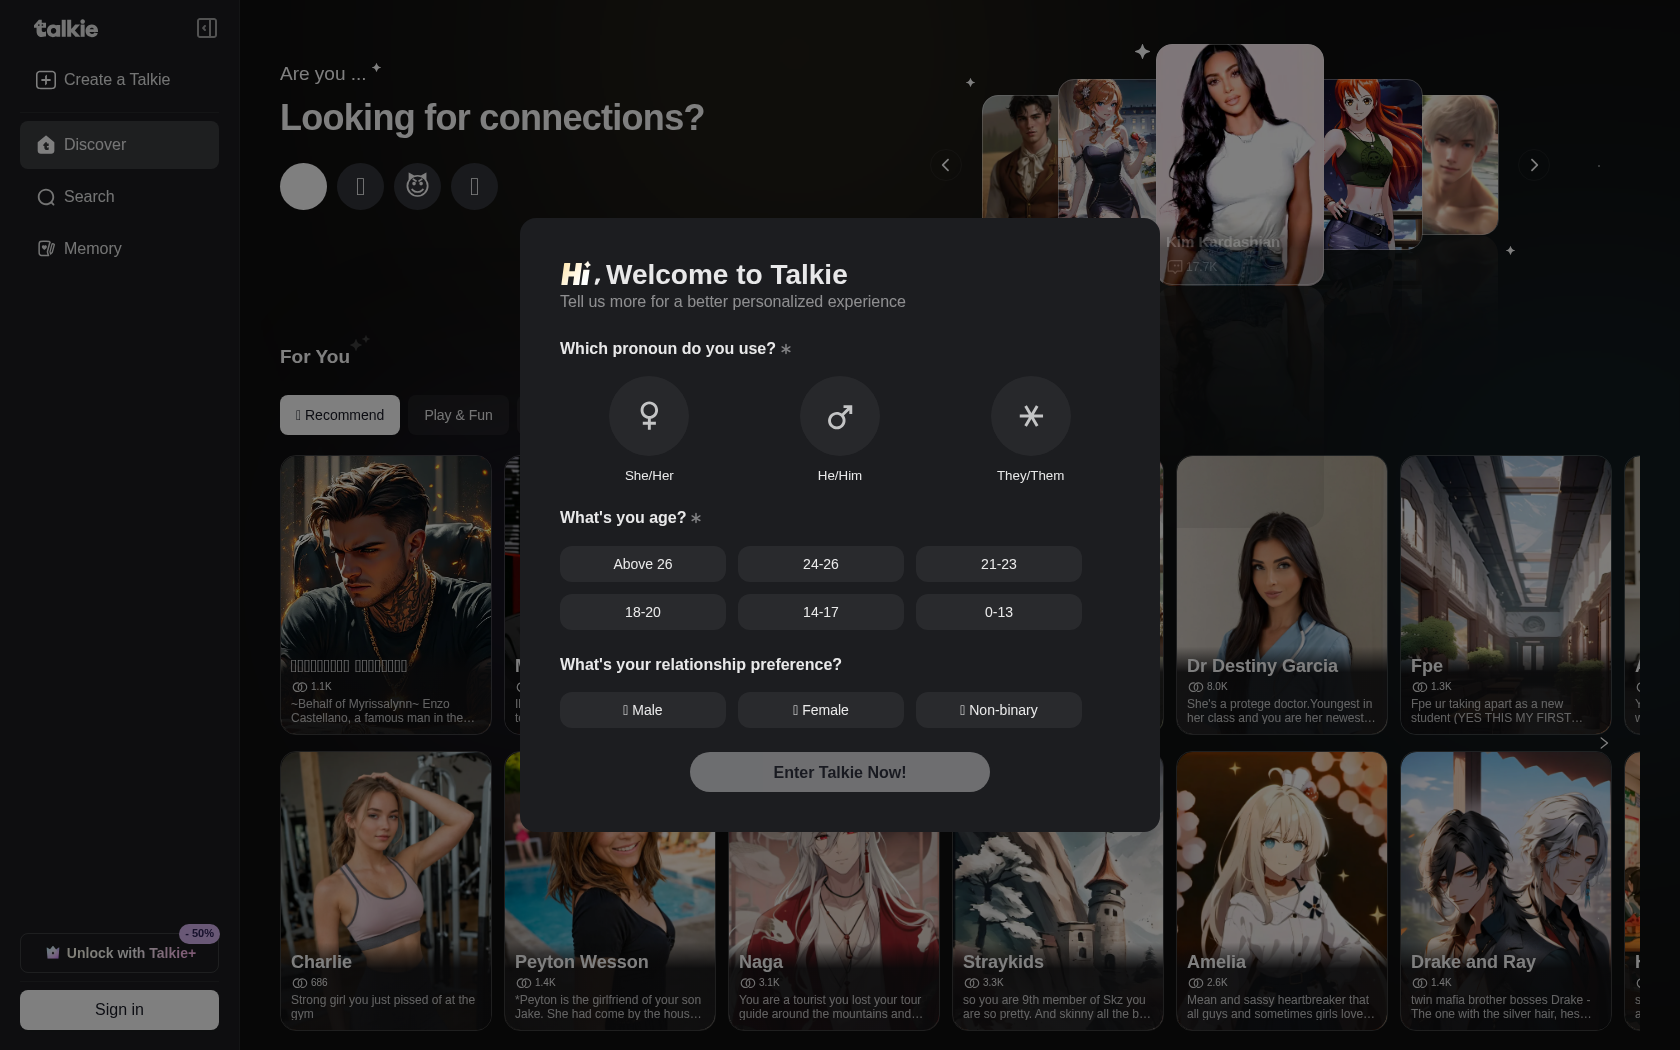The image size is (1680, 1050).
Task: Go to Search in sidebar
Action: point(89,197)
